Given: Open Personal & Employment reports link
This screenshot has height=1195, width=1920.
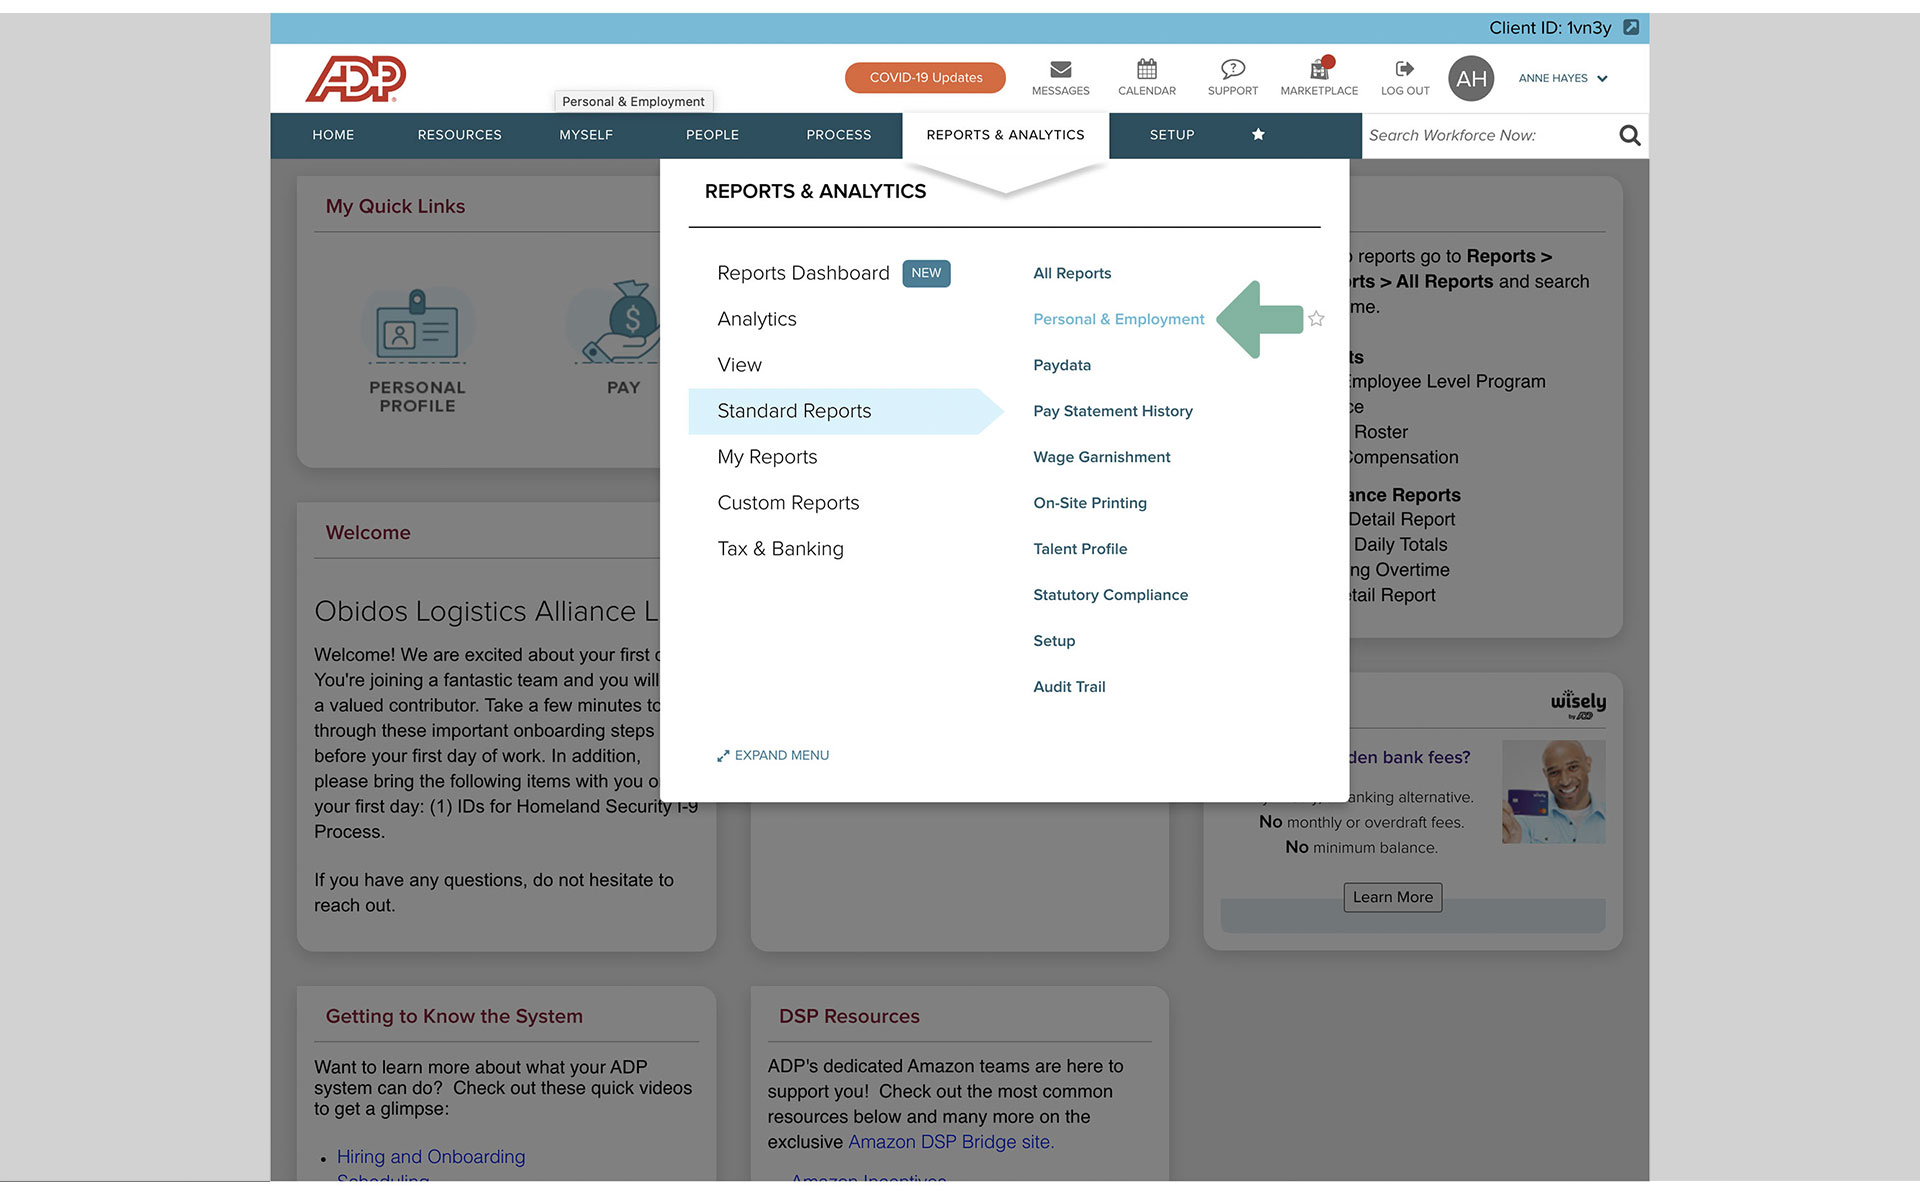Looking at the screenshot, I should [1118, 319].
